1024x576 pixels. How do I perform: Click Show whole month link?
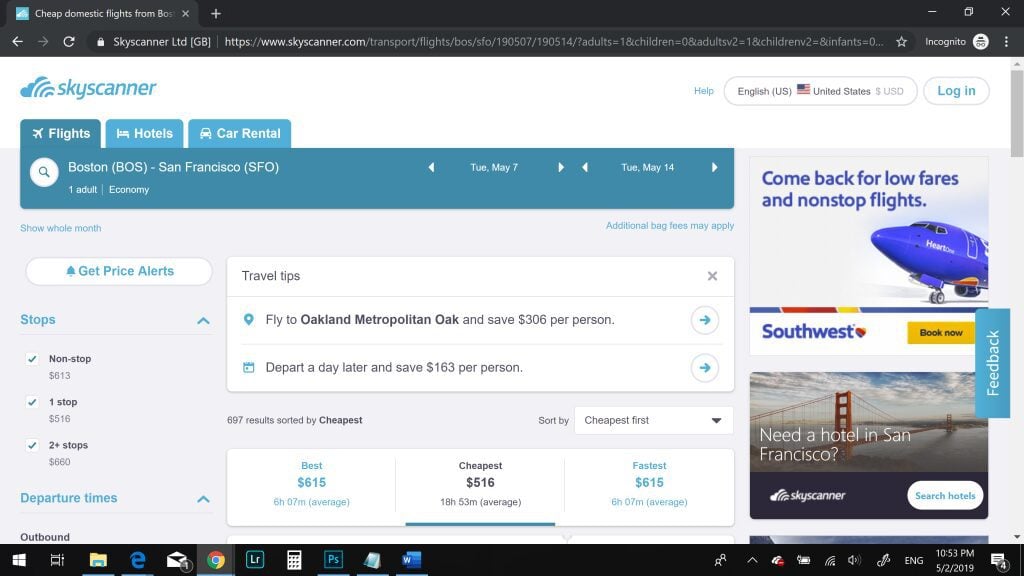(61, 228)
